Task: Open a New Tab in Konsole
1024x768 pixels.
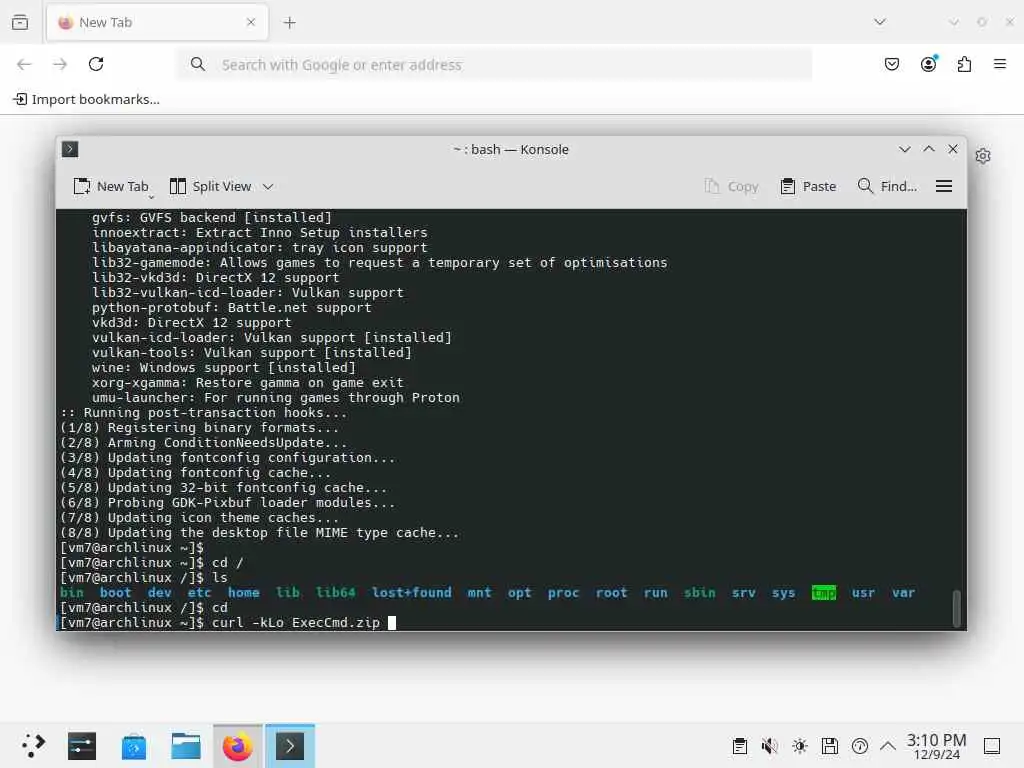Action: coord(112,187)
